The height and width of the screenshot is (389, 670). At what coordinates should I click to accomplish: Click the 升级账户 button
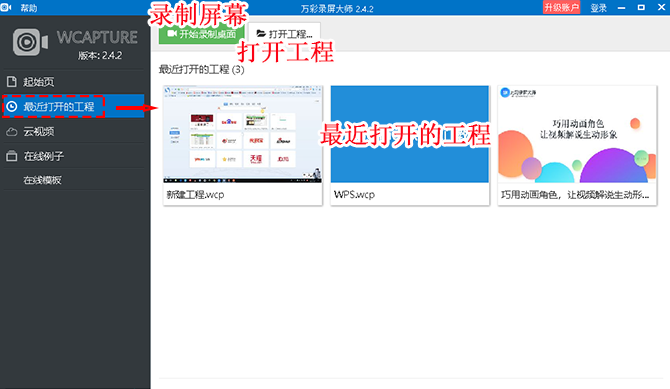[x=561, y=7]
